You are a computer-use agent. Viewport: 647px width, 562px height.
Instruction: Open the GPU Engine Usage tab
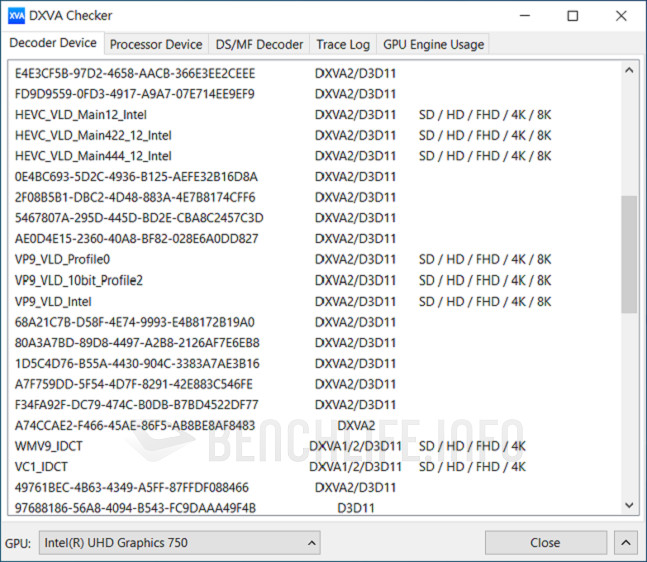click(433, 44)
